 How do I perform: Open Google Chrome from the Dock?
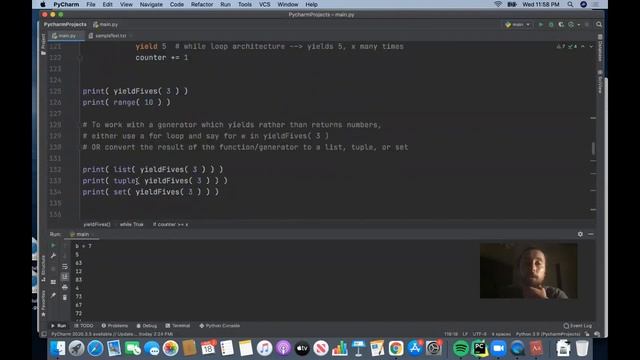tap(396, 349)
